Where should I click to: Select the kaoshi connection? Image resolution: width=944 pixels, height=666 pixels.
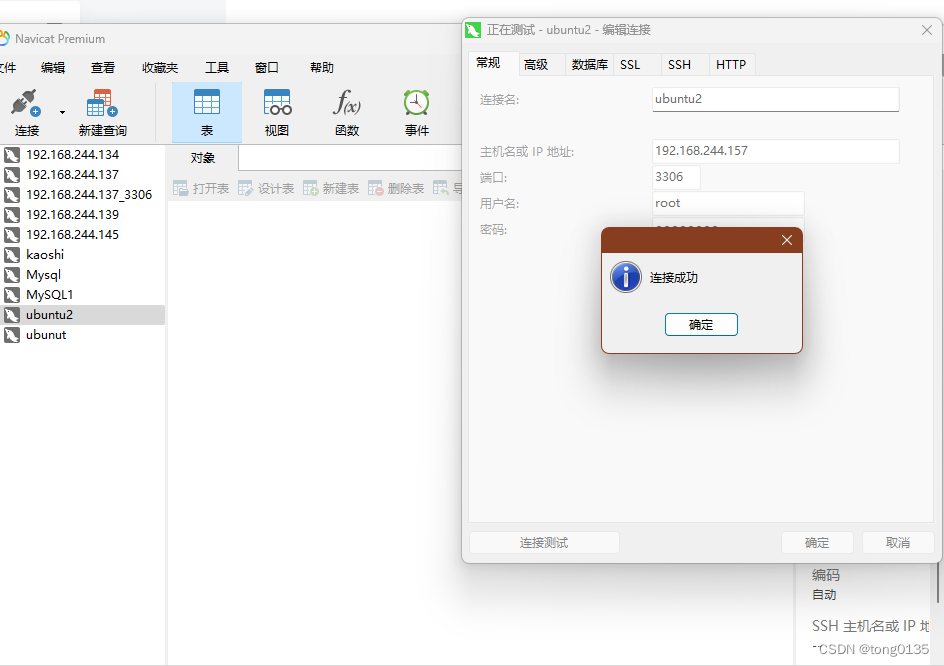82,255
